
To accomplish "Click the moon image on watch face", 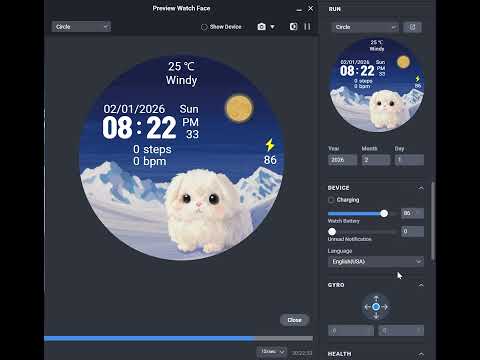I will pyautogui.click(x=239, y=109).
